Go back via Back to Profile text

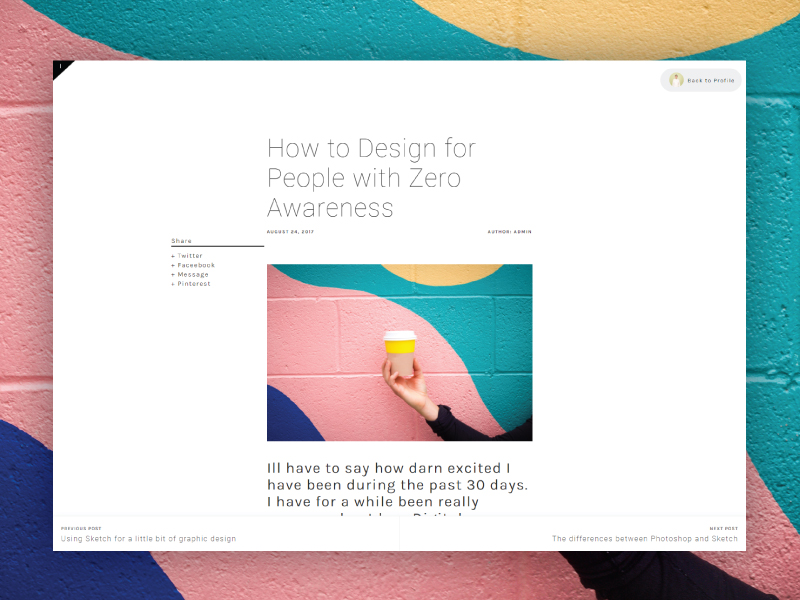tap(711, 81)
